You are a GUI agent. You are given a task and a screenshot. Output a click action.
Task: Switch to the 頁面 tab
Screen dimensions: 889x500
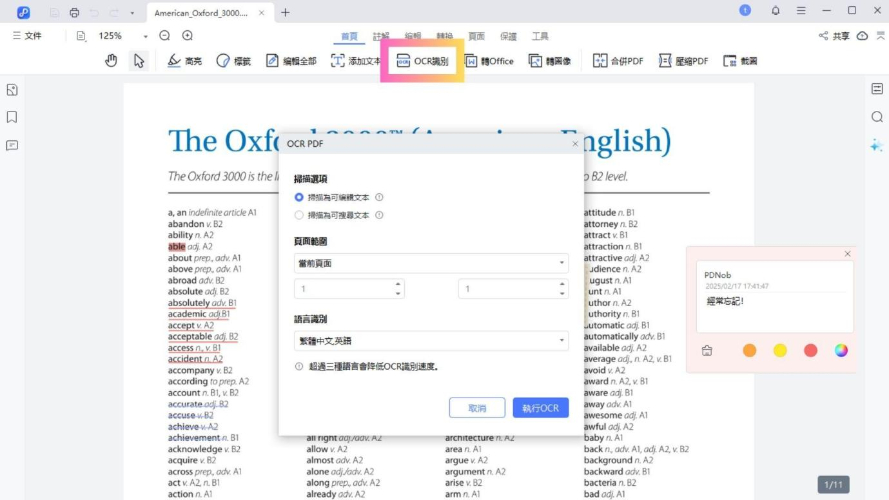(476, 36)
